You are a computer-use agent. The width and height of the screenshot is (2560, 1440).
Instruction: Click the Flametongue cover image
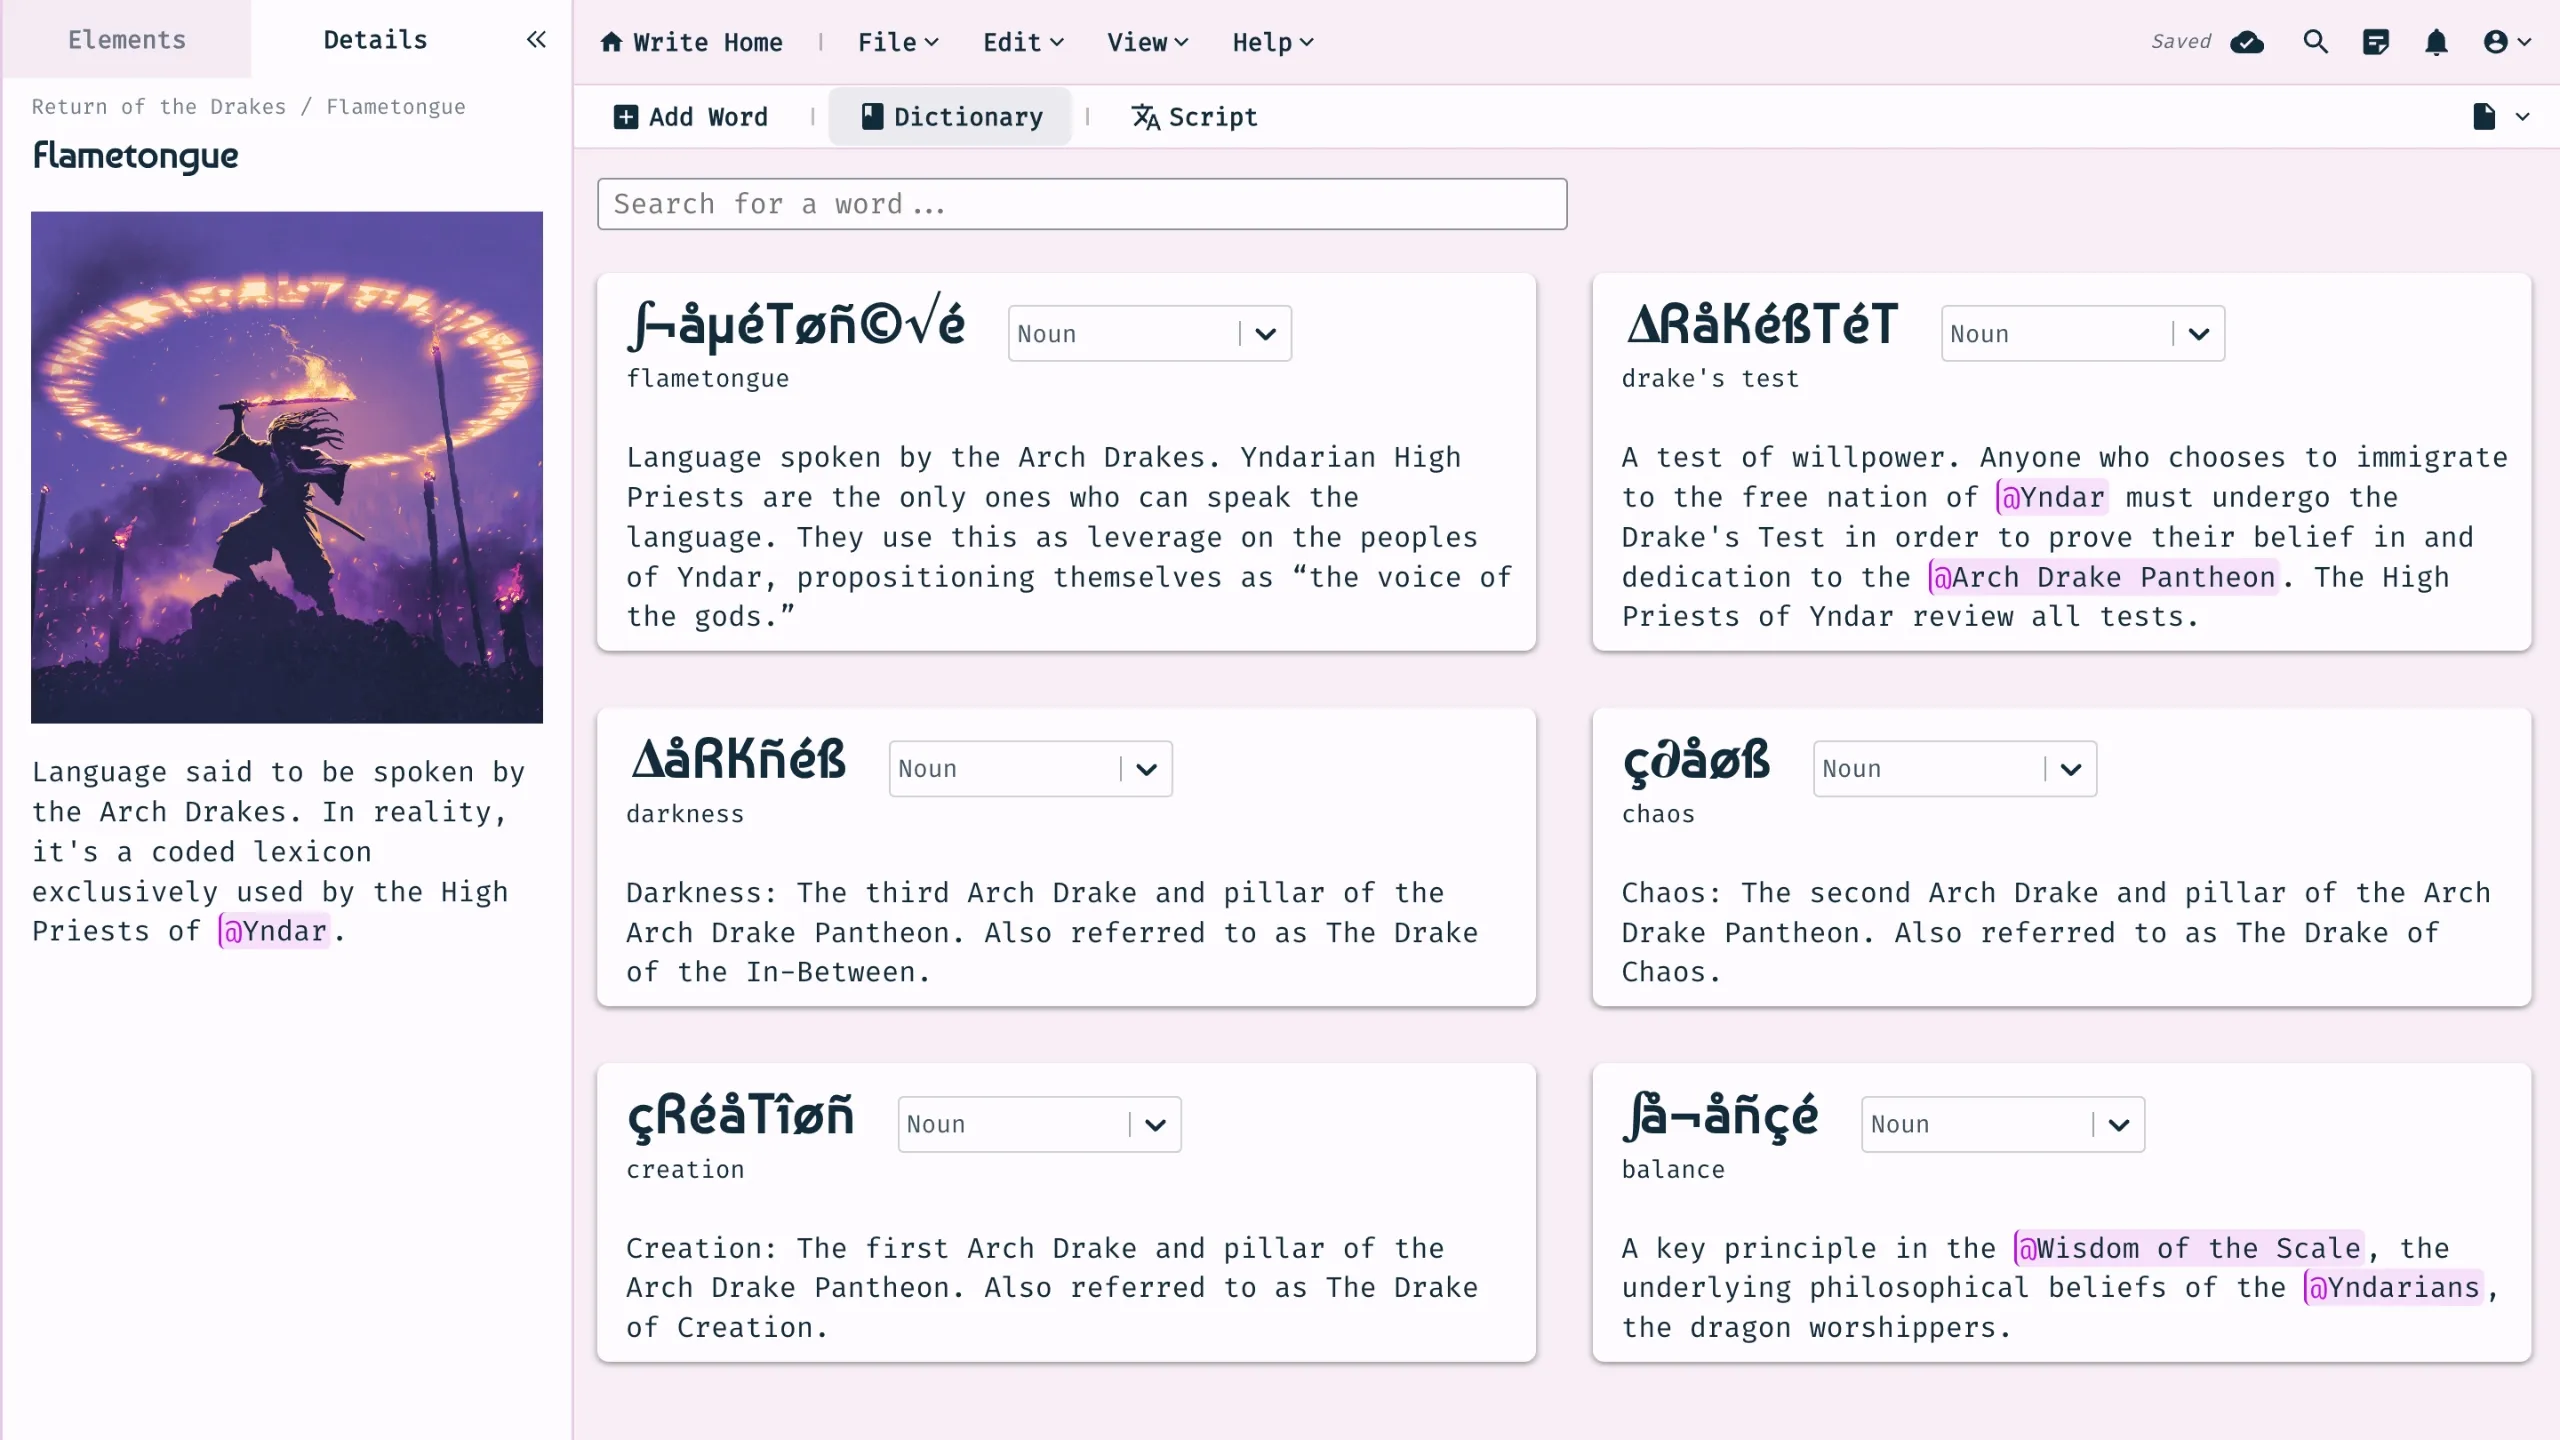coord(287,467)
